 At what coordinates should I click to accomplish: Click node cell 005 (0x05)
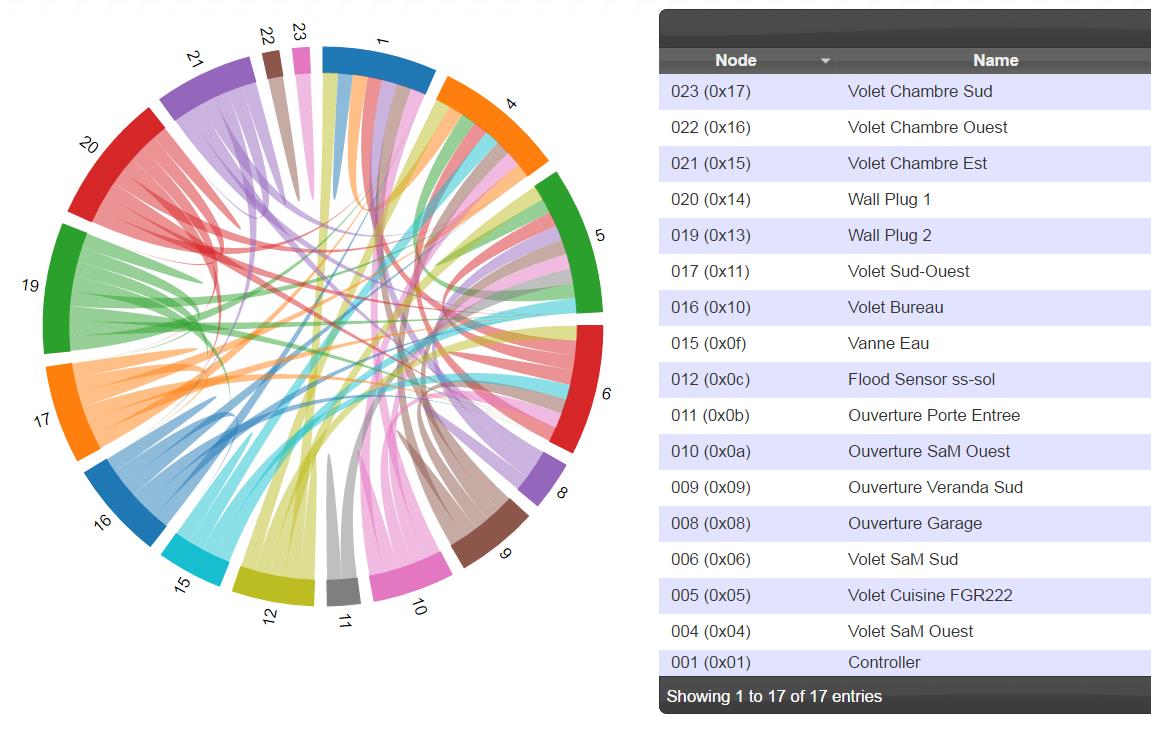[x=711, y=594]
